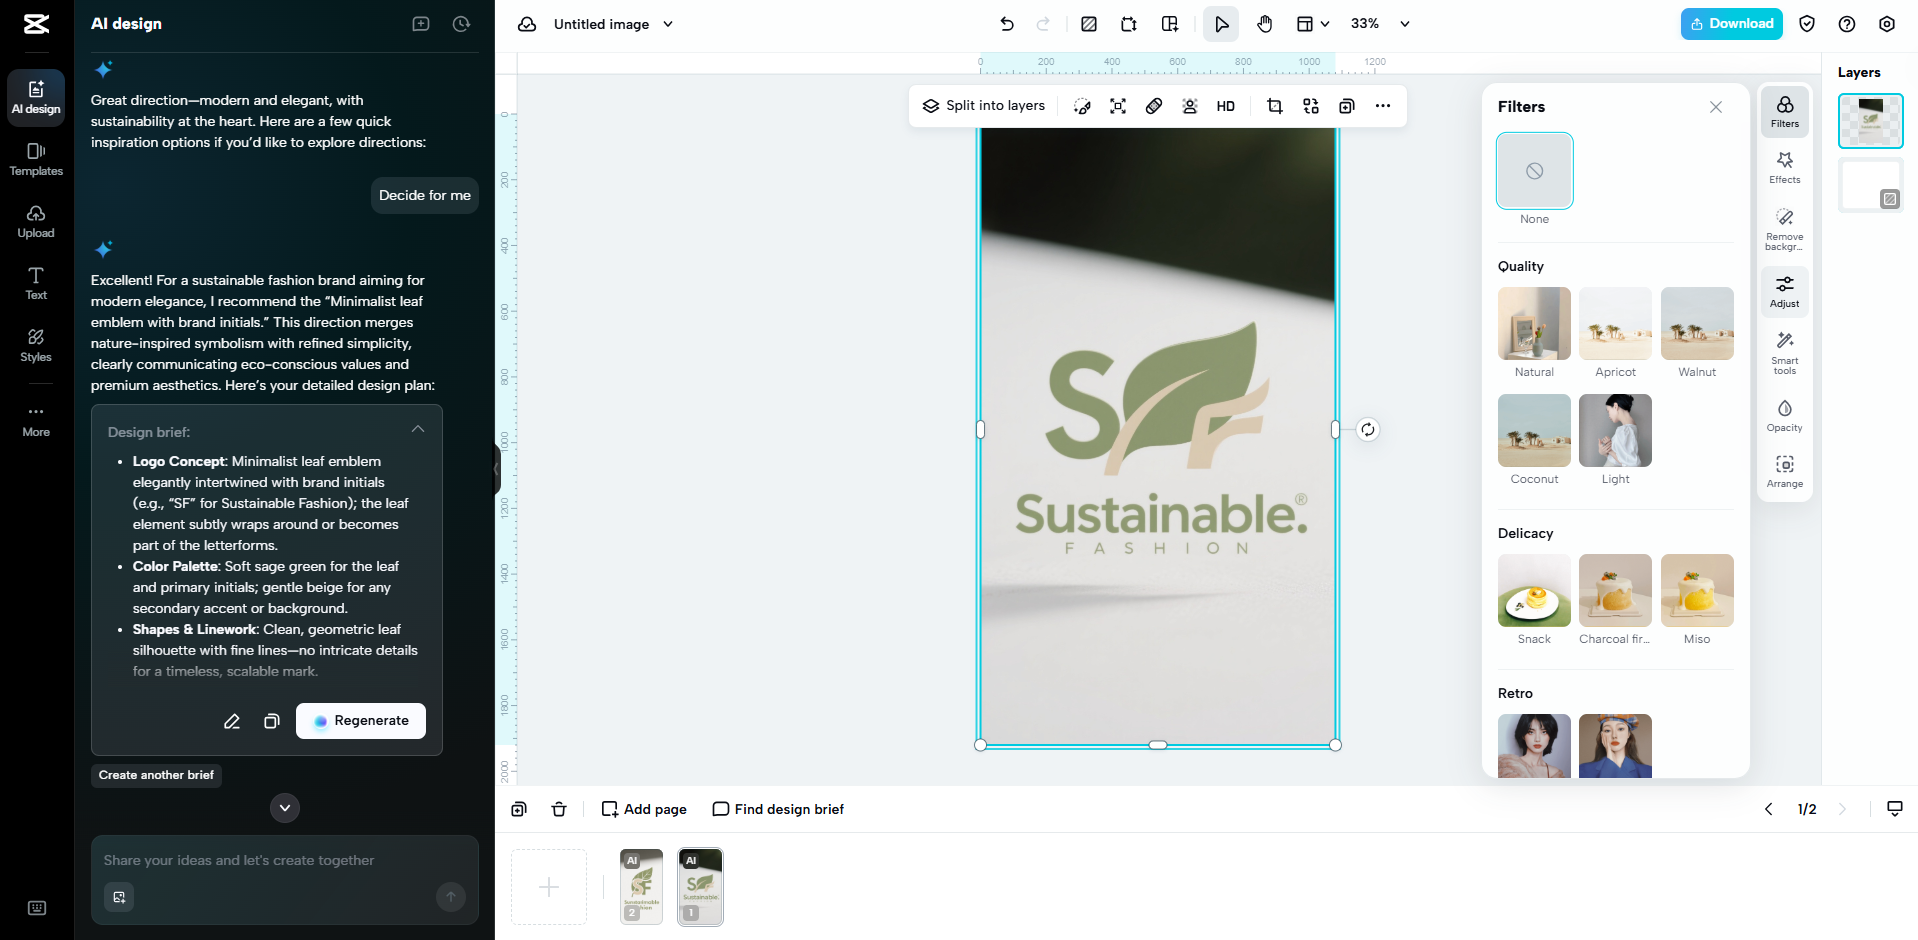This screenshot has height=940, width=1918.
Task: Open the Styles panel
Action: 35,346
